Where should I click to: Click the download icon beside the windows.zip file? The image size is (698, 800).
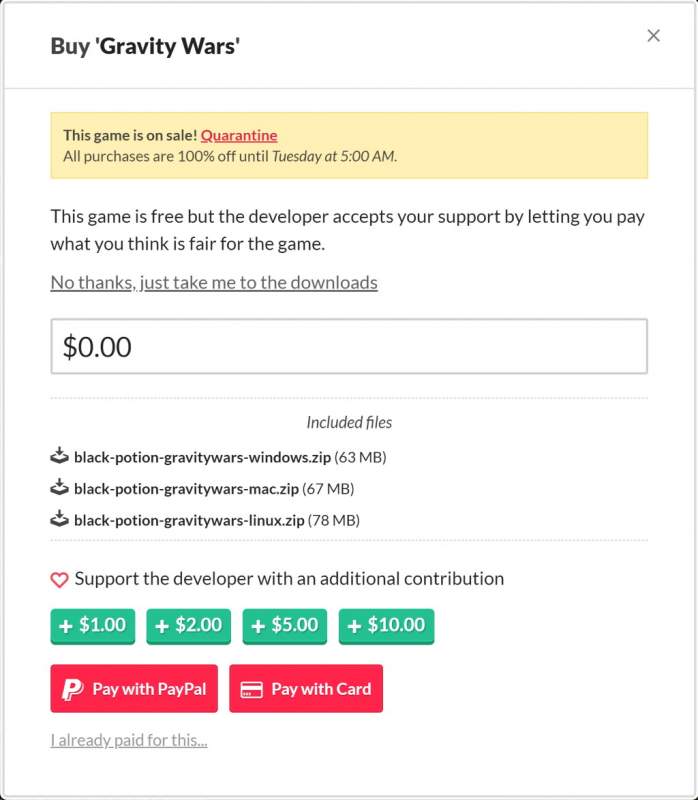pos(59,457)
